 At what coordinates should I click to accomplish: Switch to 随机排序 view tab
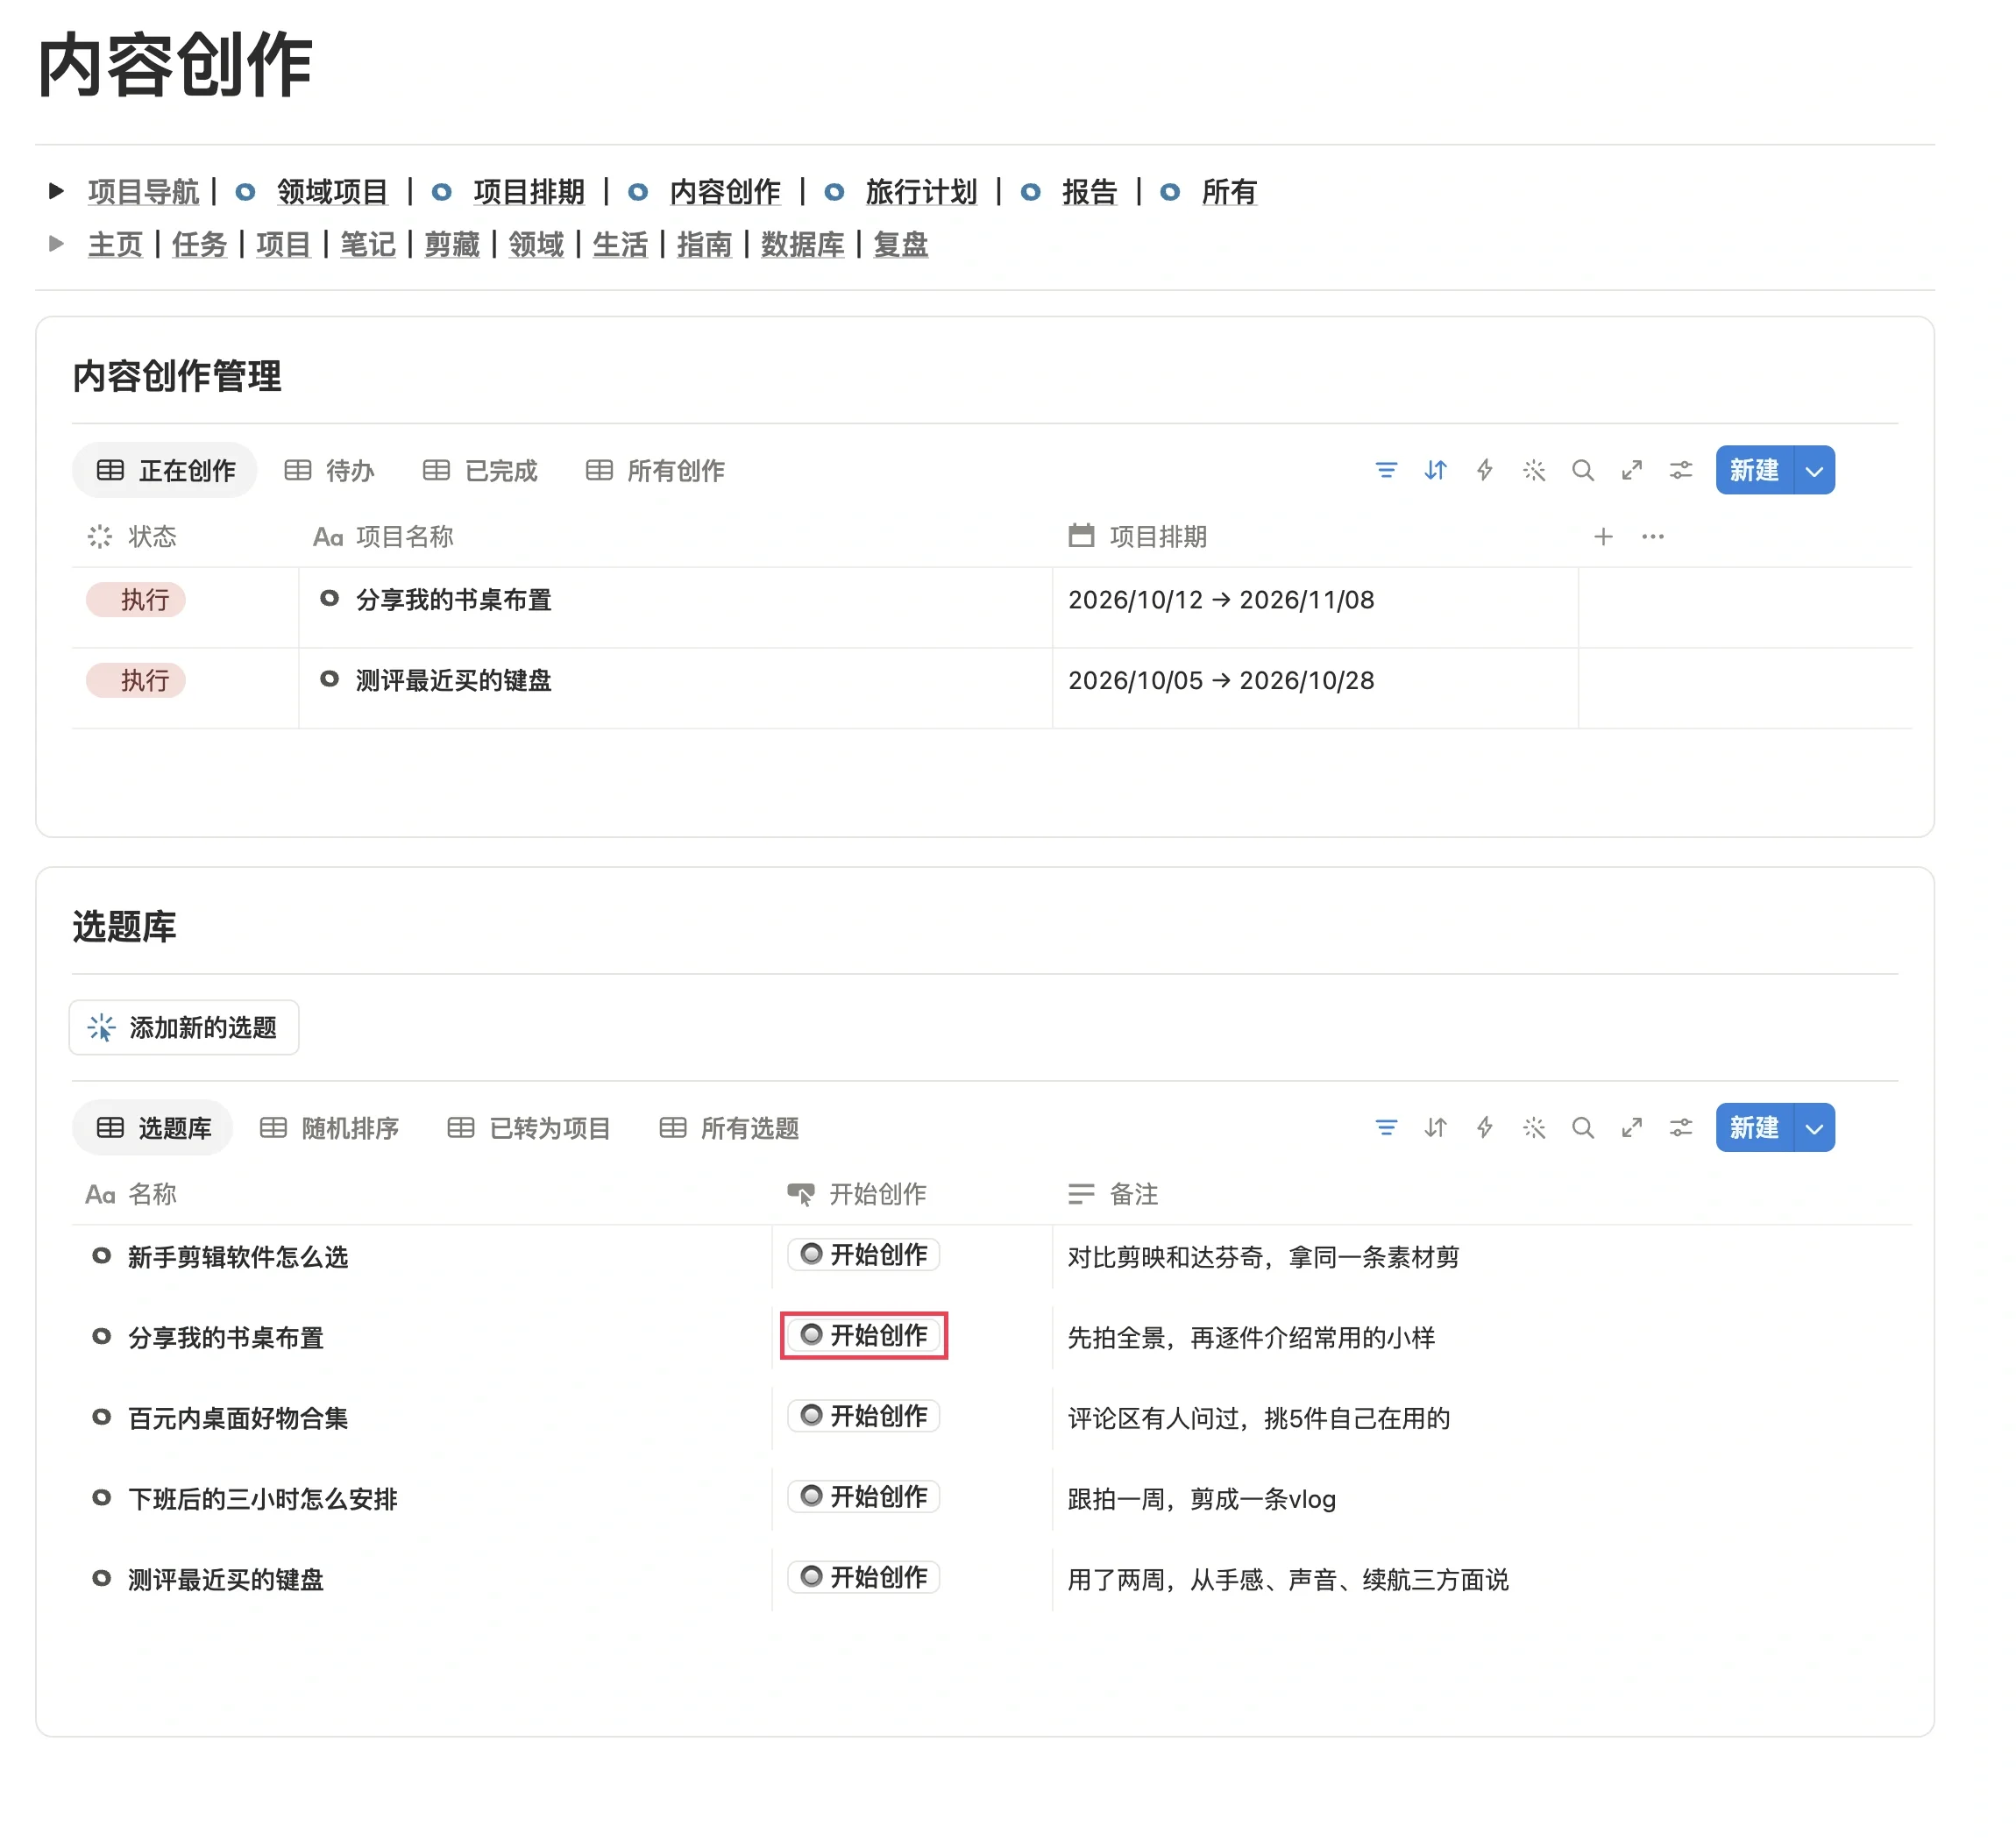[x=329, y=1128]
